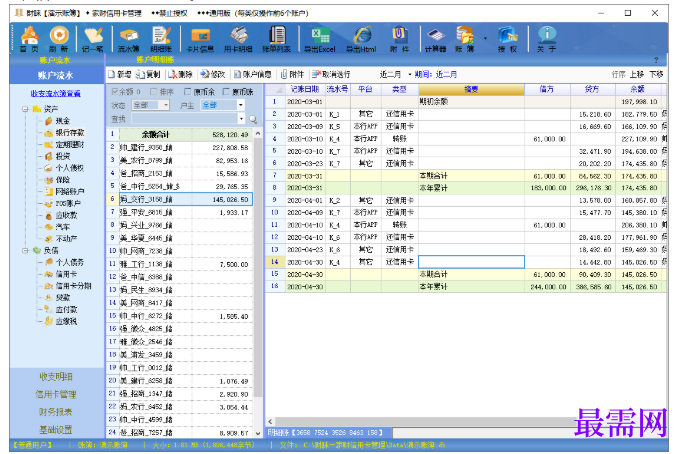Open the 查找 combo box arrow
The image size is (686, 454).
(241, 119)
